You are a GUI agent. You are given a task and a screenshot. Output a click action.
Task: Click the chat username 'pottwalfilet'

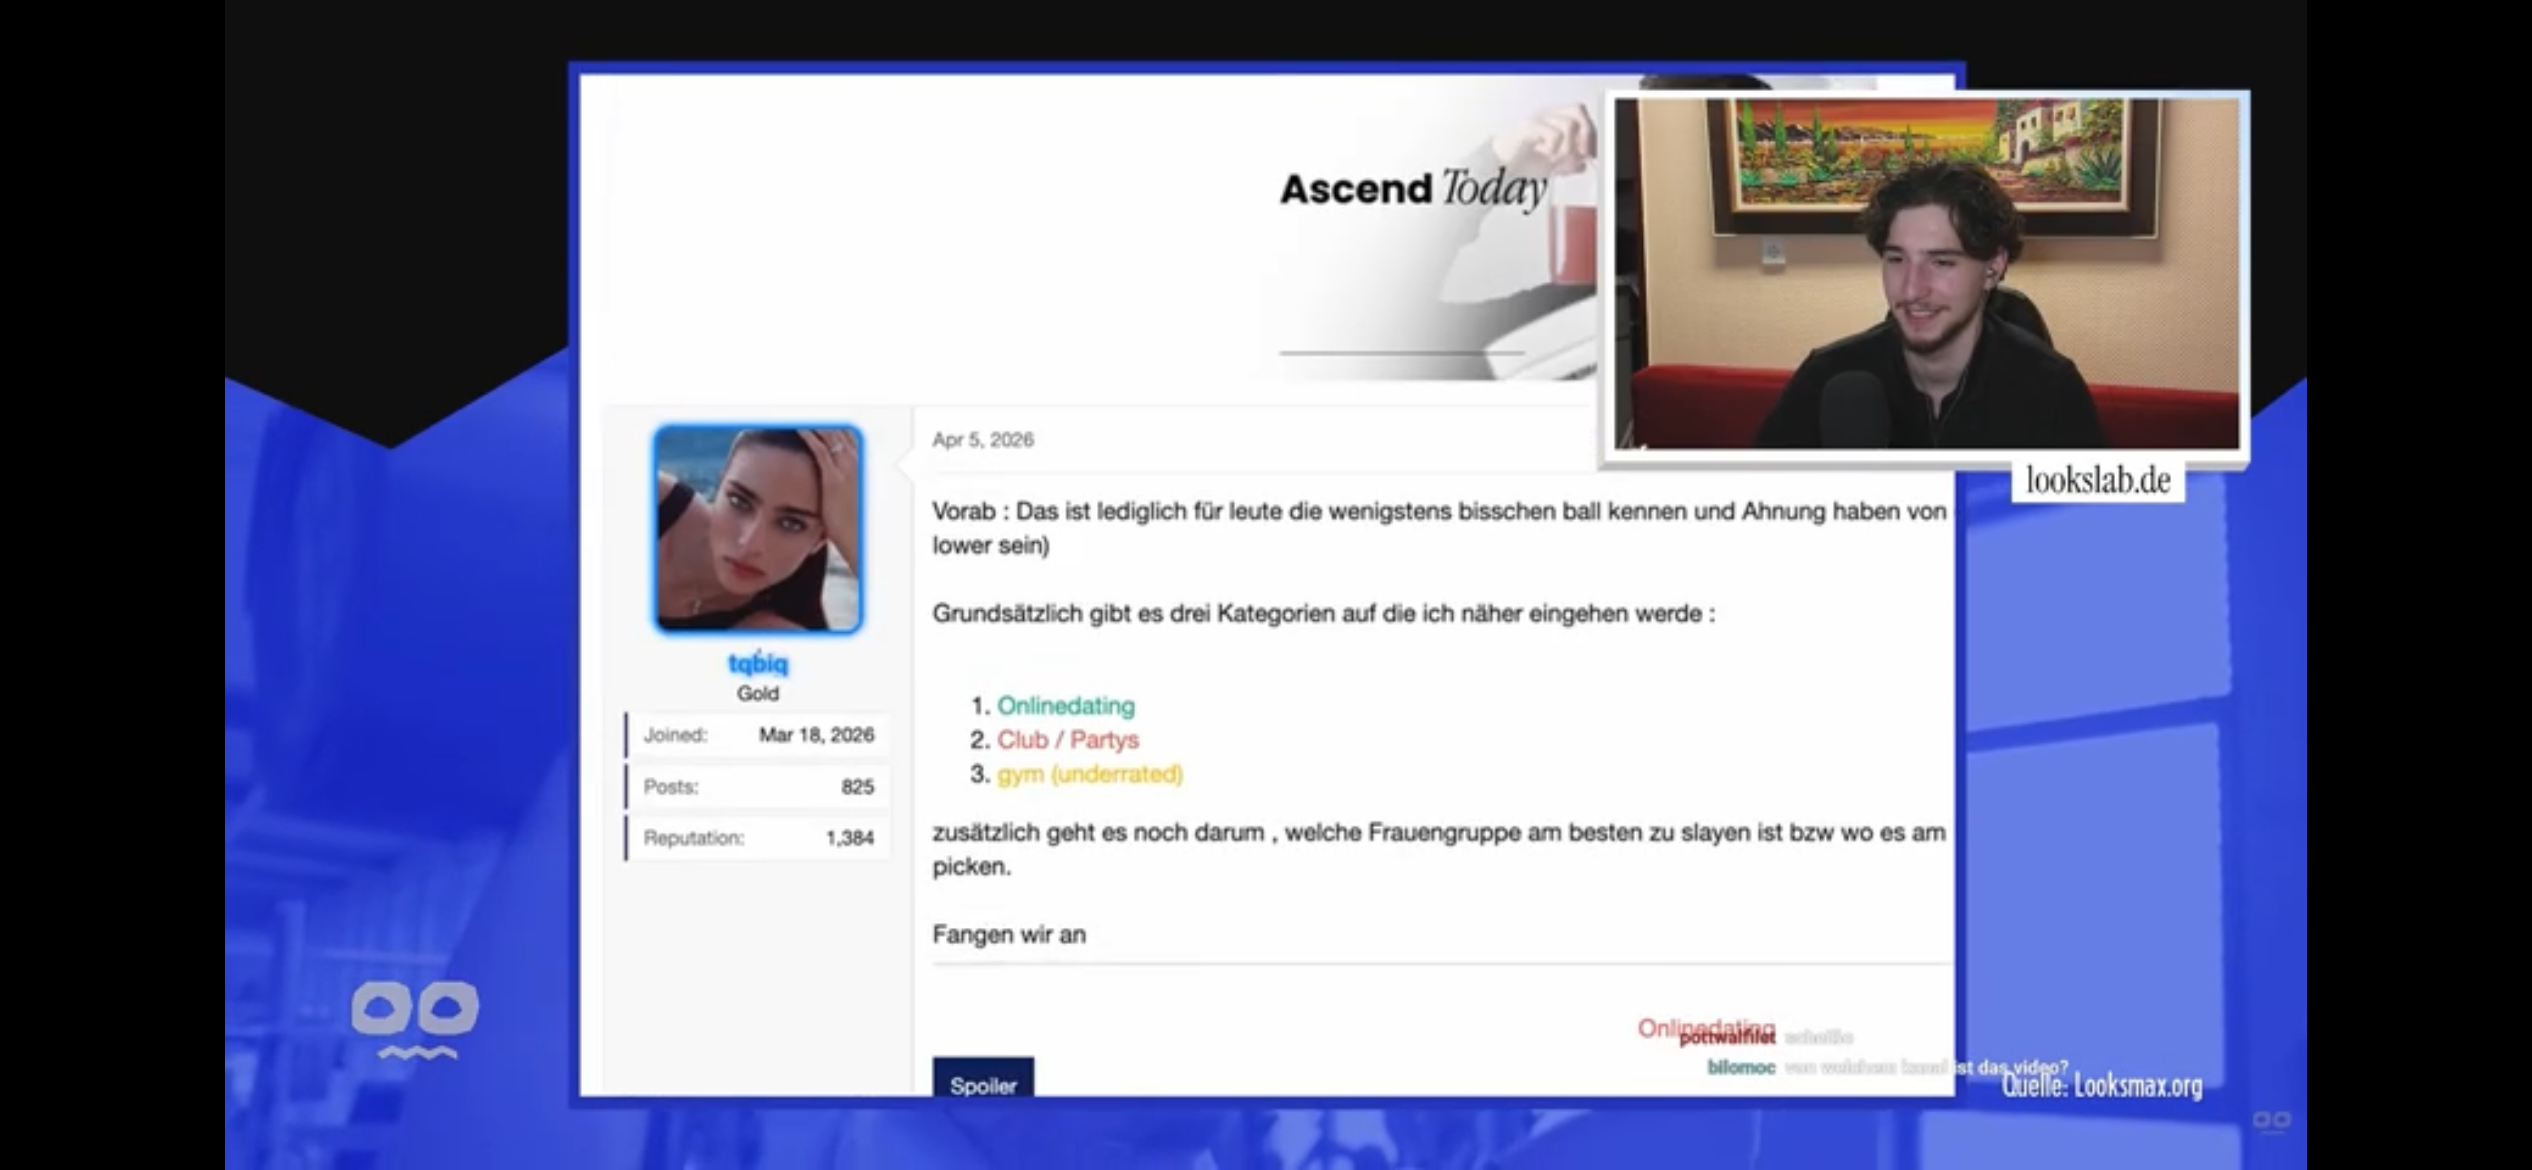point(1727,1038)
